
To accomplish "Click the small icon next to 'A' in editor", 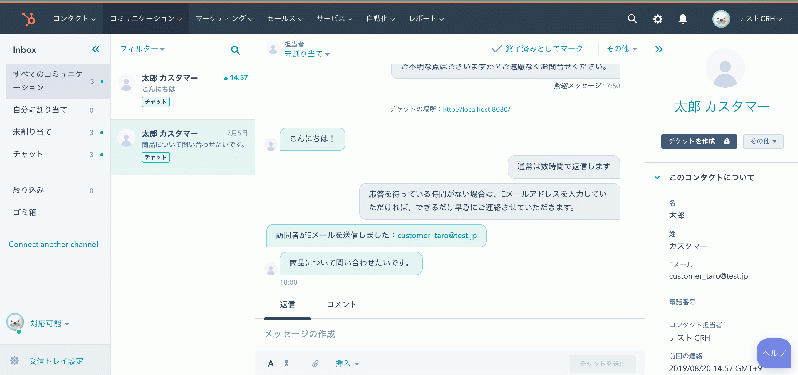I will tap(287, 363).
